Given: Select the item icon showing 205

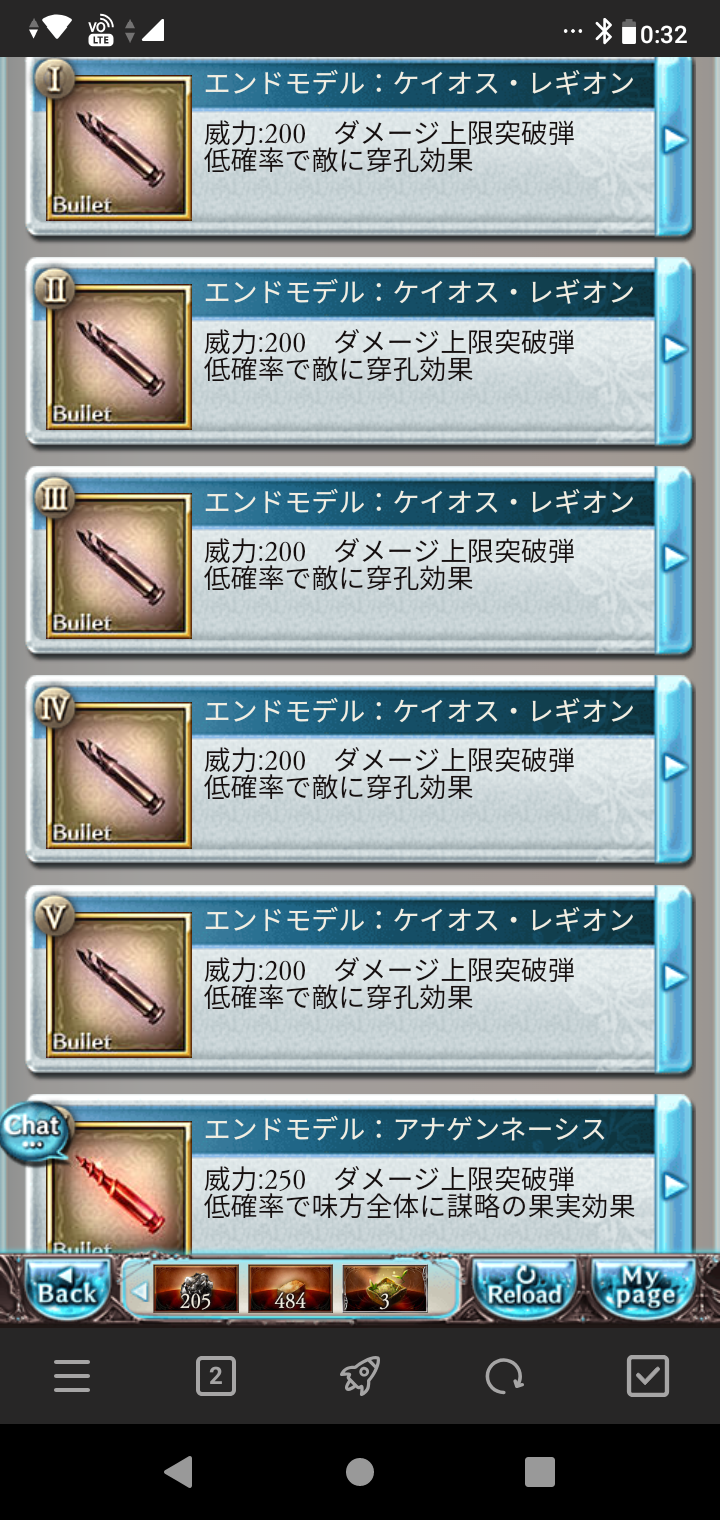Looking at the screenshot, I should coord(196,1289).
